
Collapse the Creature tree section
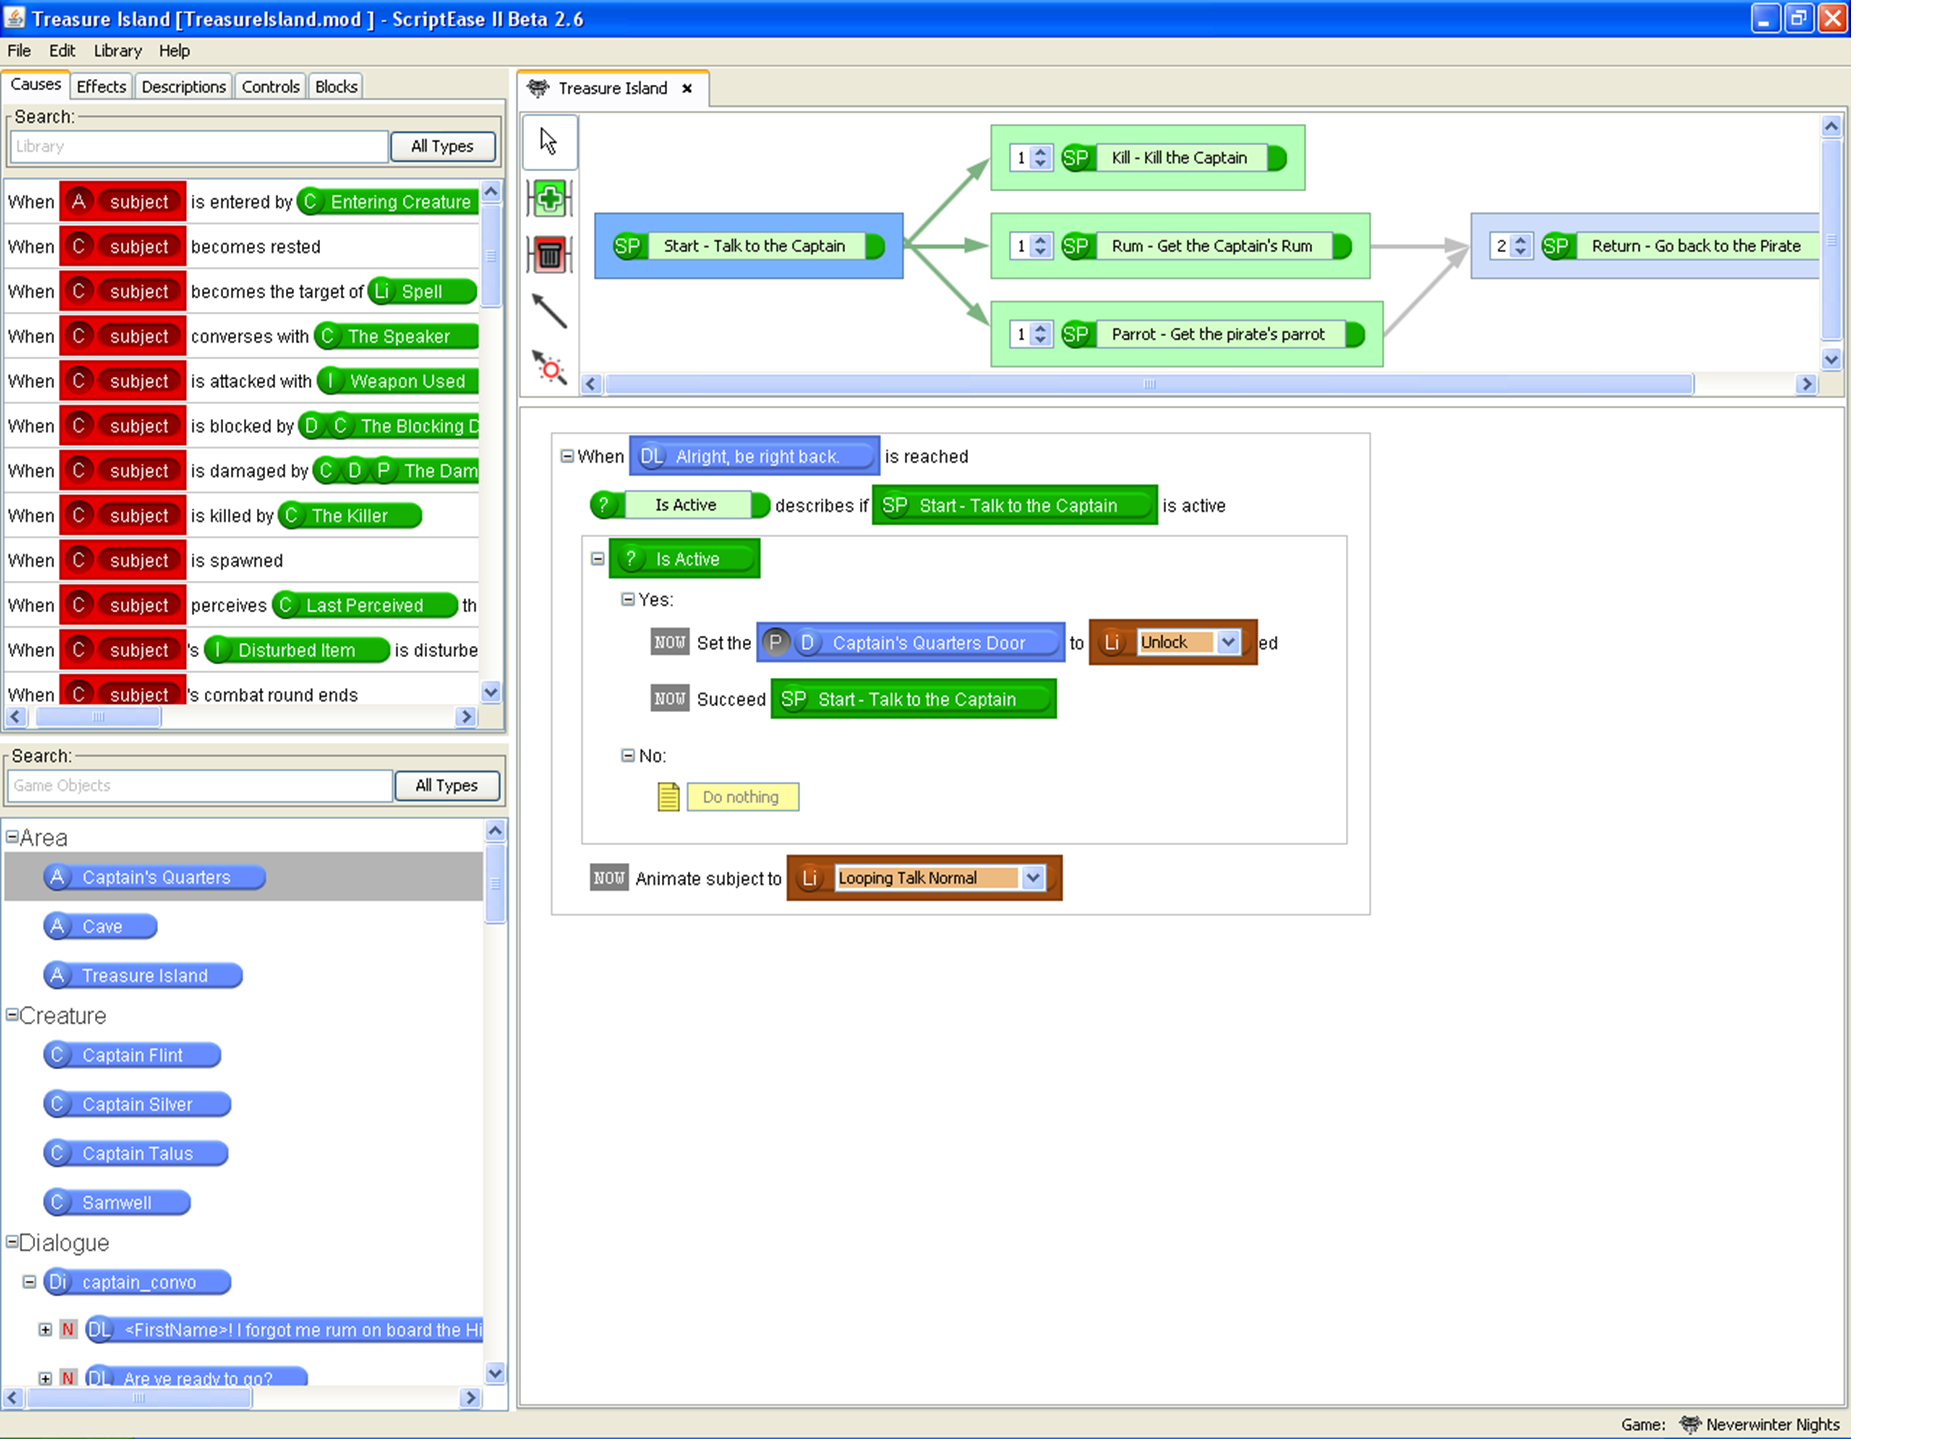(x=12, y=1014)
